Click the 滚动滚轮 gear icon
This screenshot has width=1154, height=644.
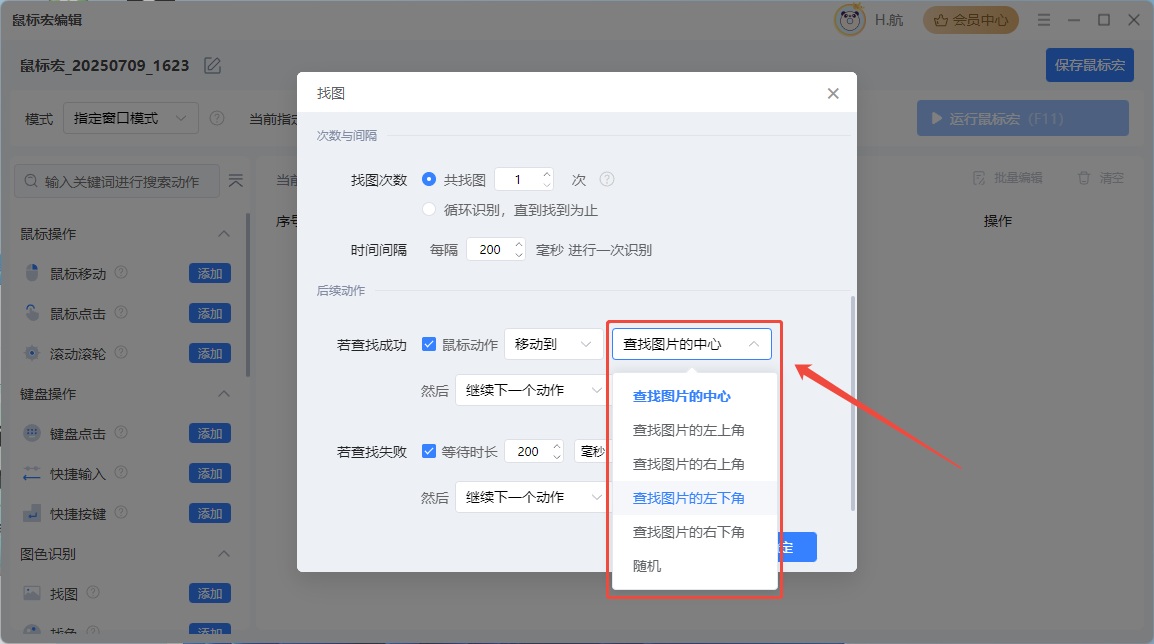32,353
